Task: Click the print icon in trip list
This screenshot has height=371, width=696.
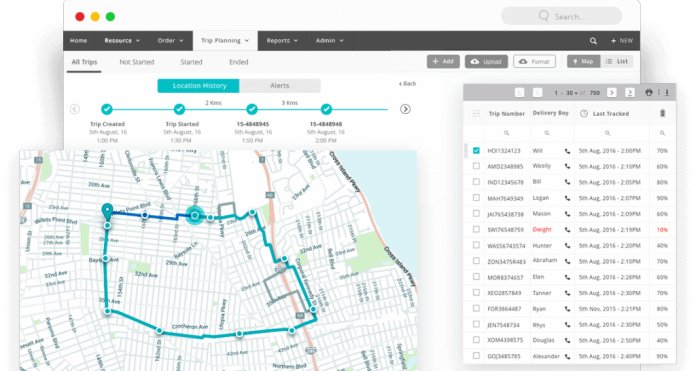Action: coord(649,92)
